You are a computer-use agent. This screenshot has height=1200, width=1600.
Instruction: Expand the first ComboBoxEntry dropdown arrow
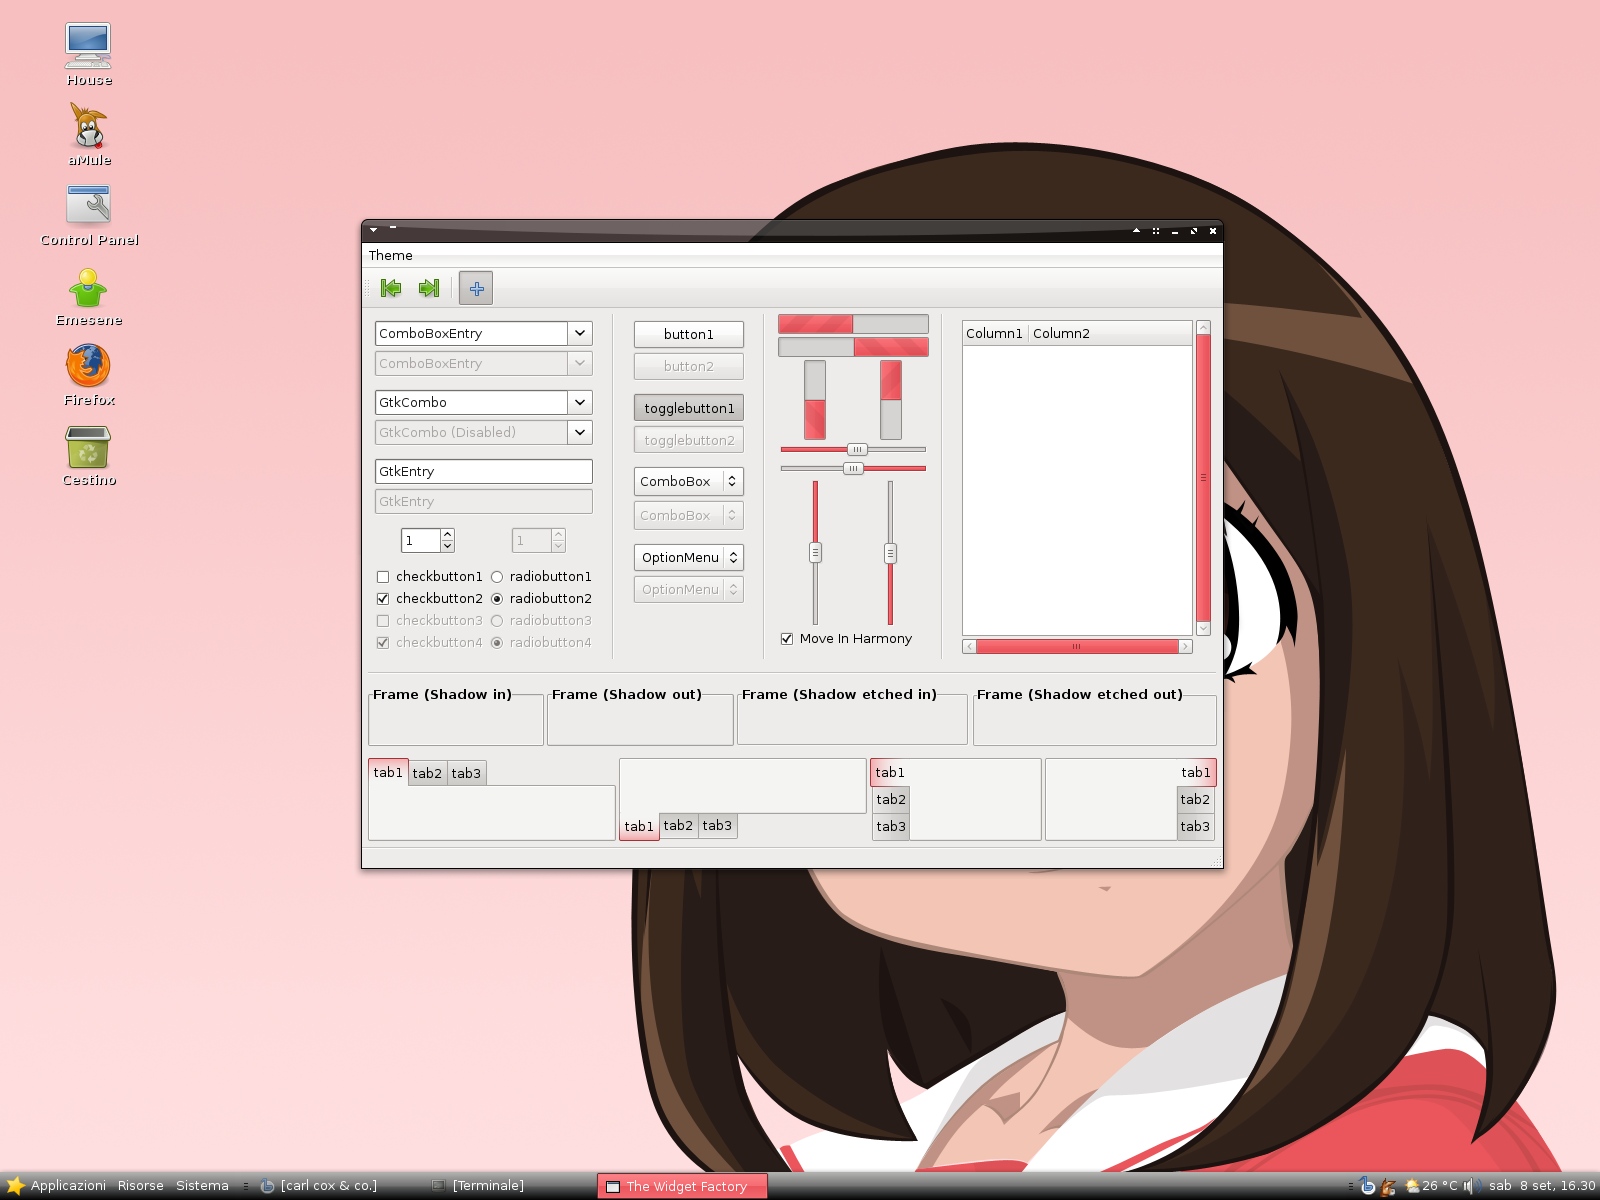click(x=580, y=333)
